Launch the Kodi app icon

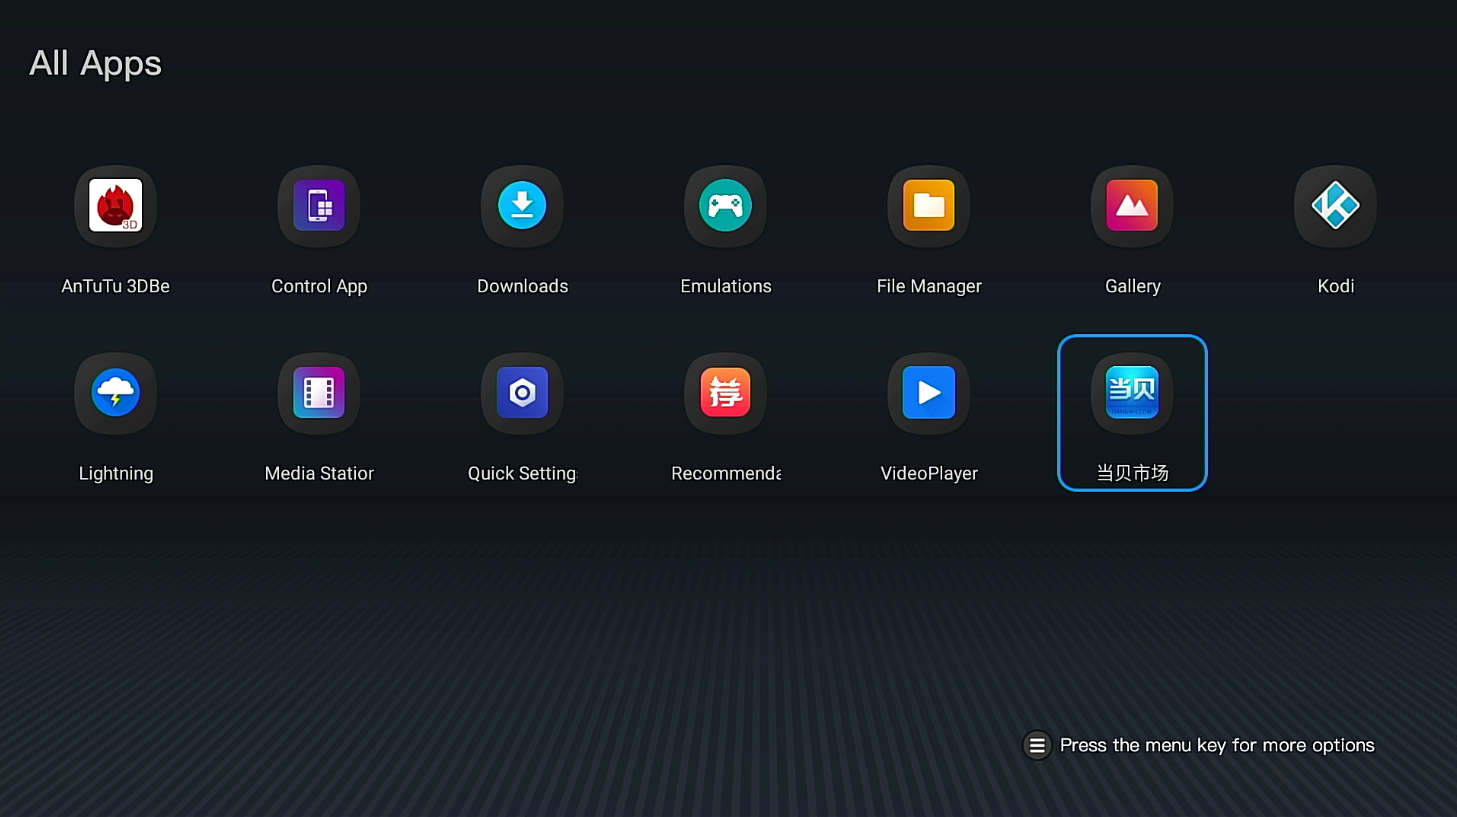click(1335, 206)
